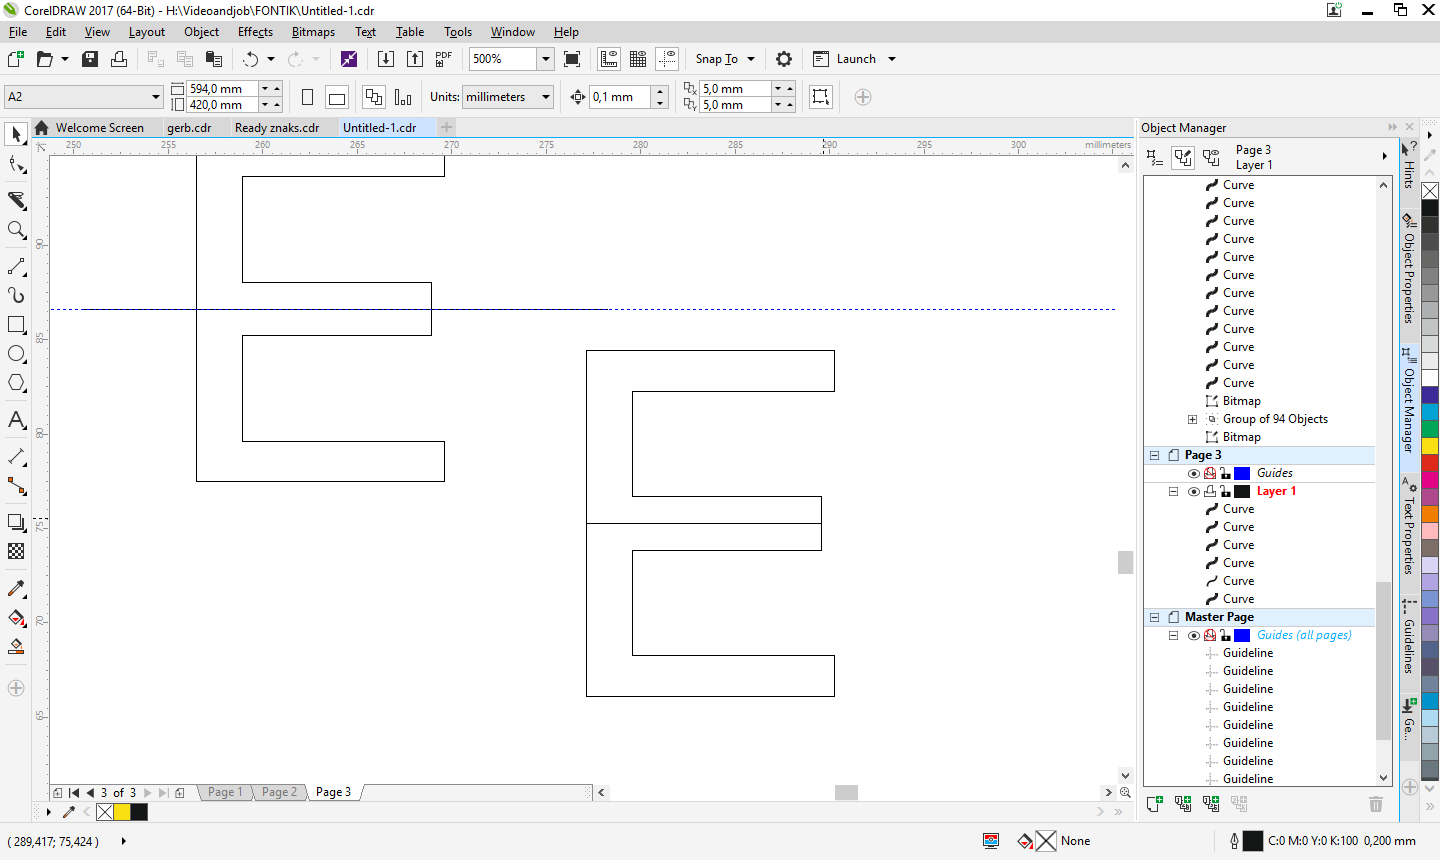The image size is (1440, 860).
Task: Open the Snap To dropdown
Action: pyautogui.click(x=751, y=59)
